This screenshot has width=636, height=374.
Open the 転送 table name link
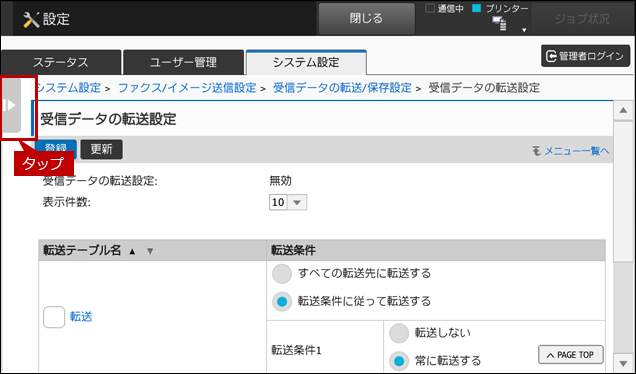tap(81, 317)
